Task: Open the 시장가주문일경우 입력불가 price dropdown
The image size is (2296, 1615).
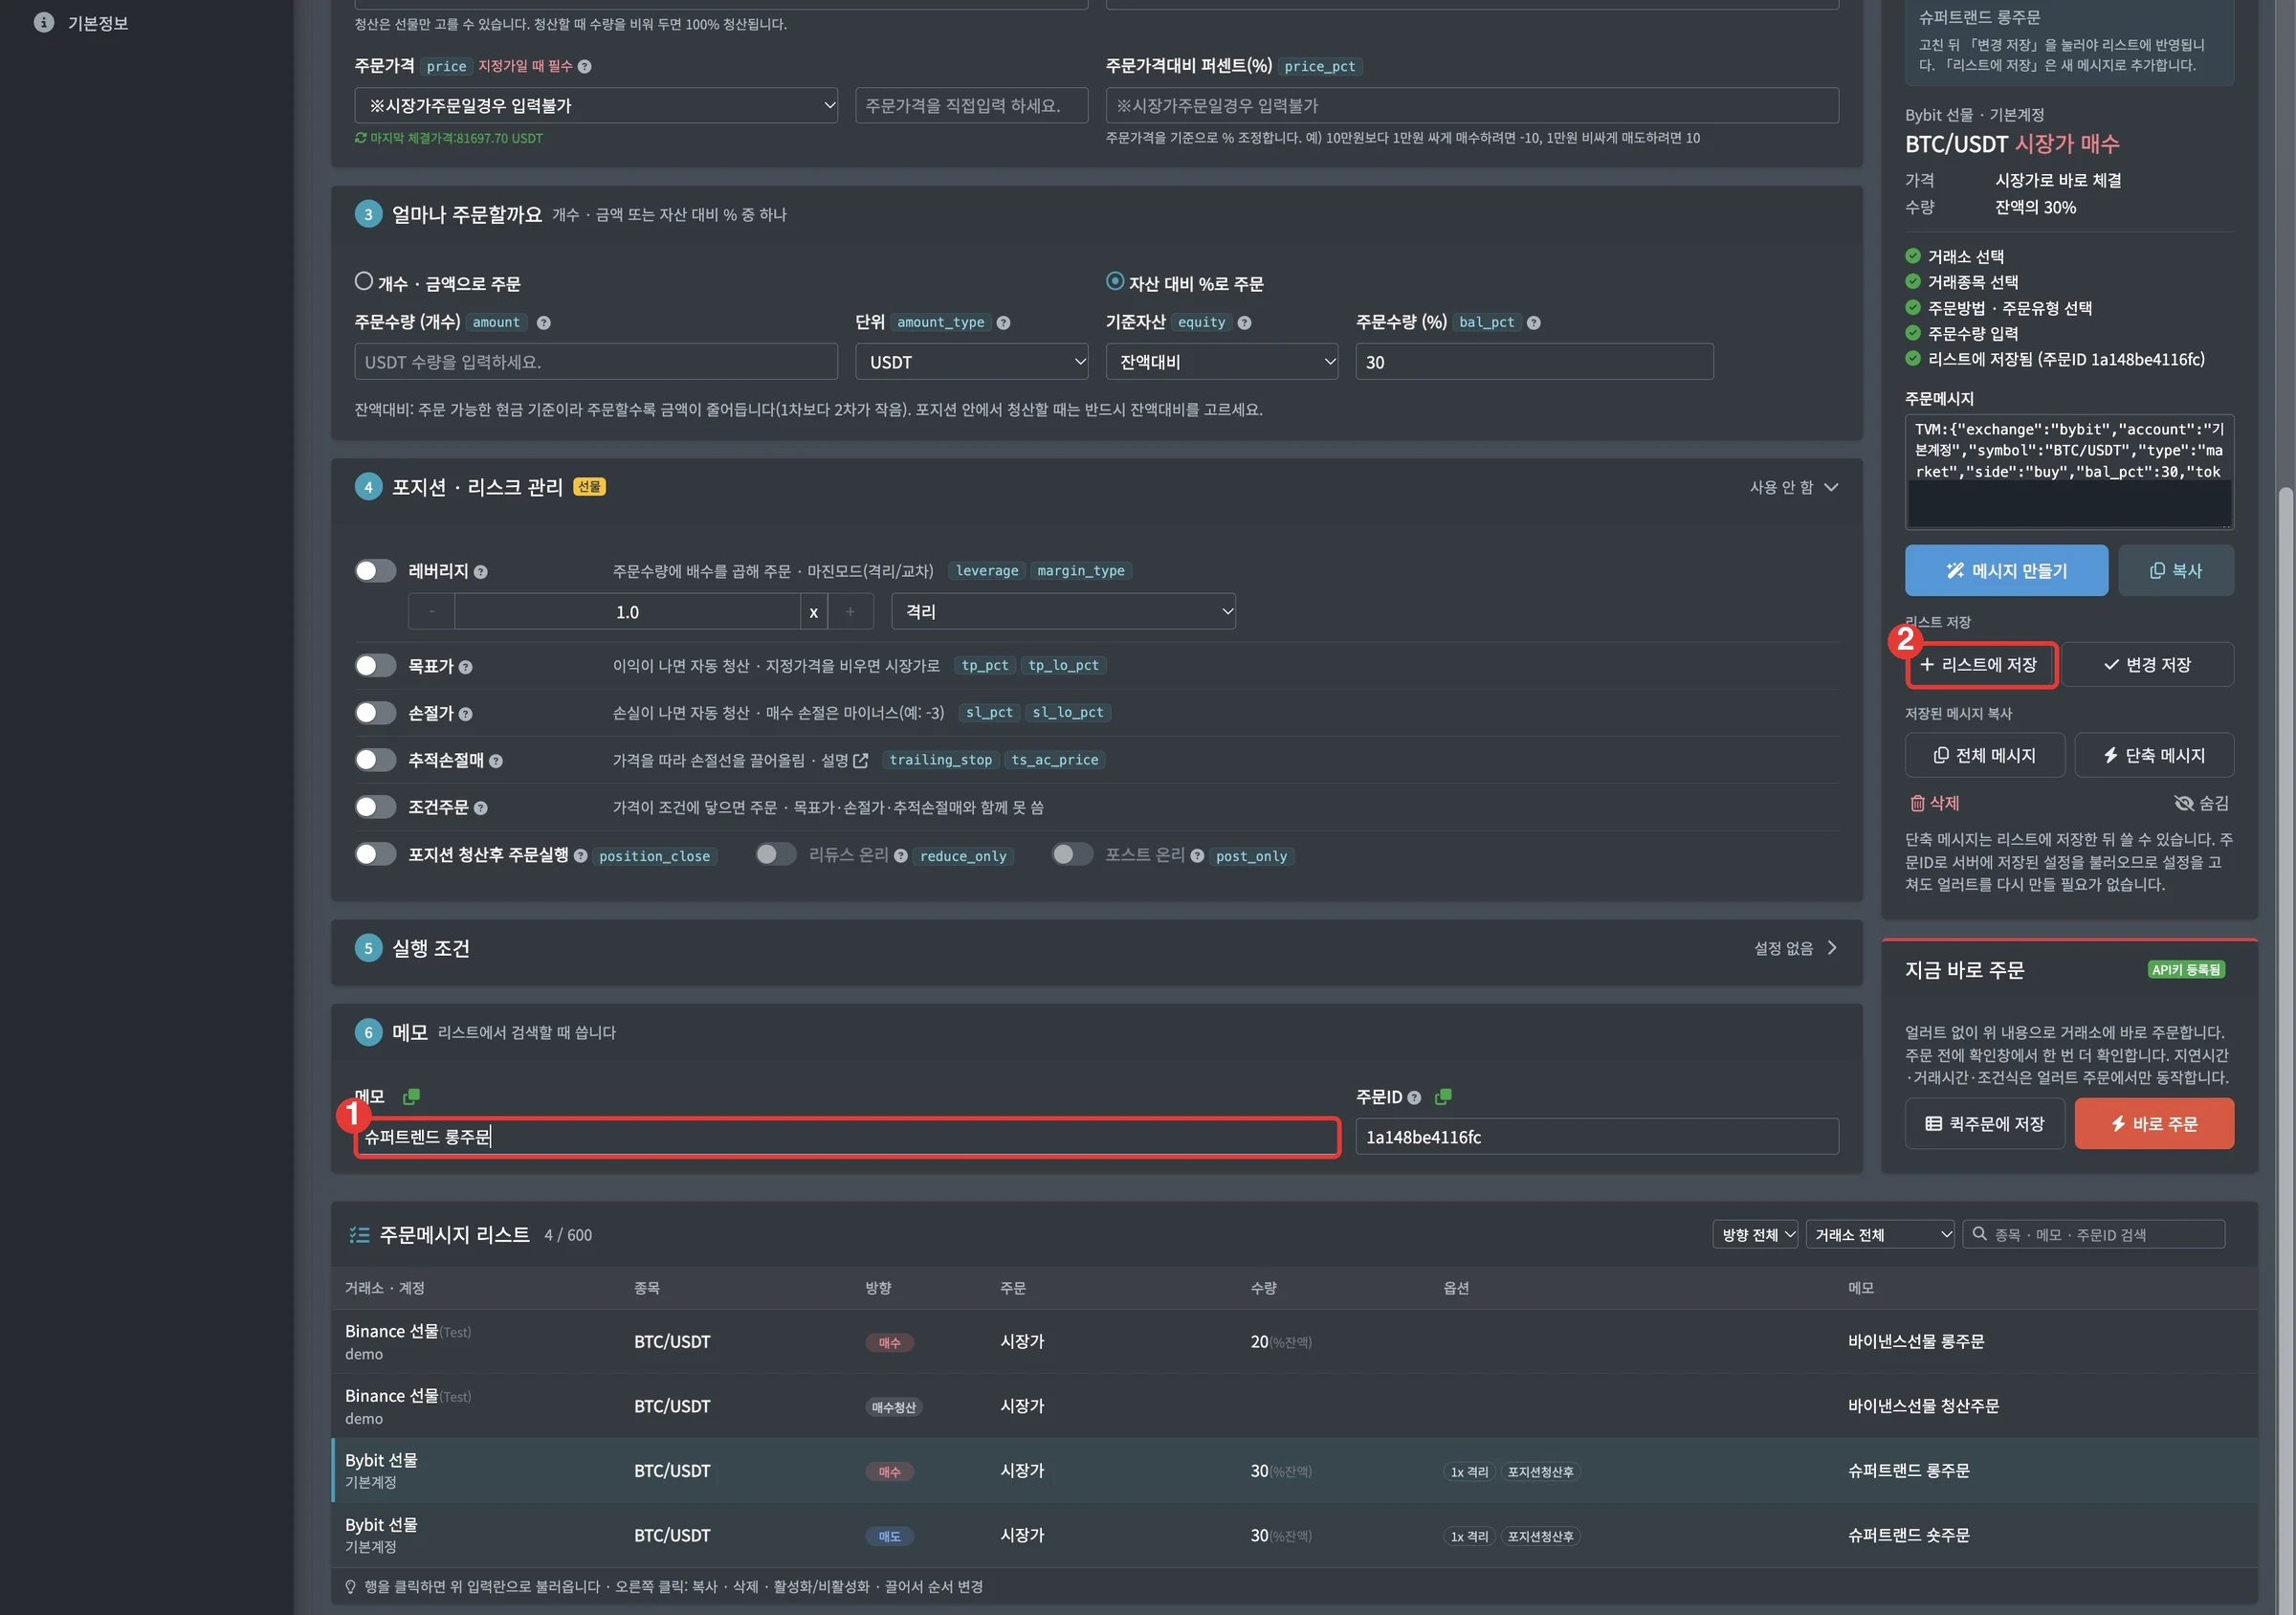Action: pos(596,106)
